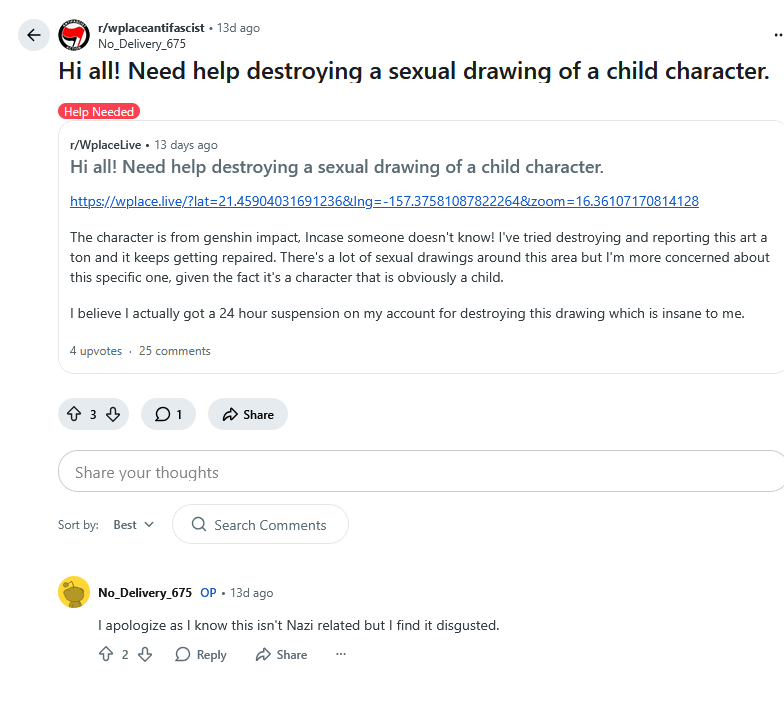This screenshot has width=784, height=710.
Task: Click the Search Comments box
Action: (260, 525)
